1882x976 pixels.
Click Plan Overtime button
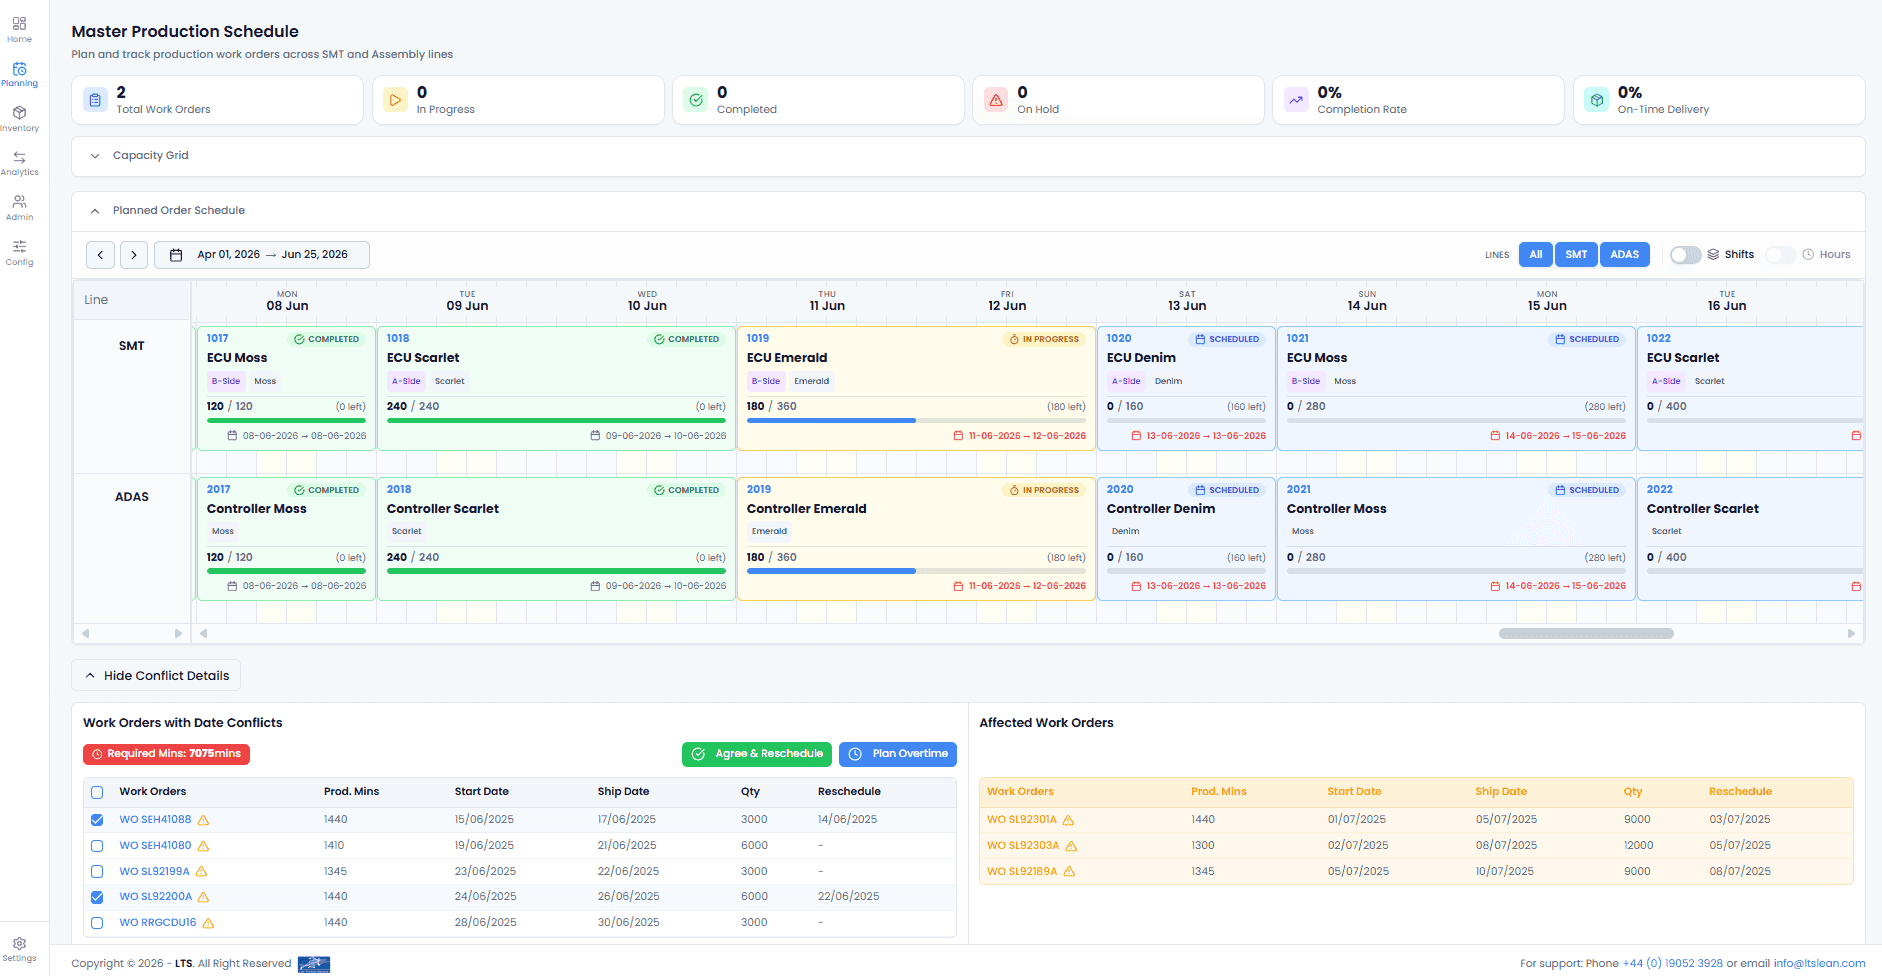click(x=898, y=754)
